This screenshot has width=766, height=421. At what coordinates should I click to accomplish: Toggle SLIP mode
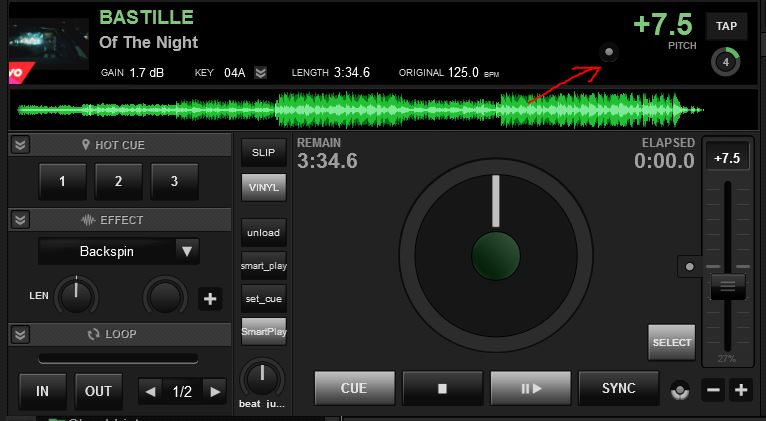[263, 152]
